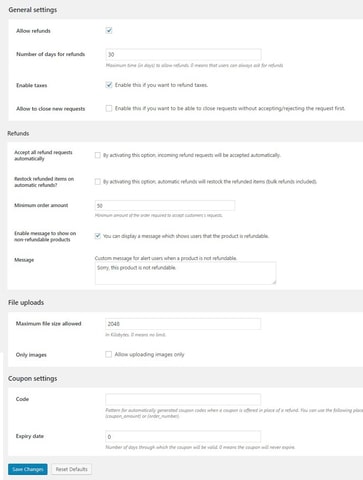Click the Coupon settings section heading
Image resolution: width=363 pixels, height=480 pixels.
[33, 379]
